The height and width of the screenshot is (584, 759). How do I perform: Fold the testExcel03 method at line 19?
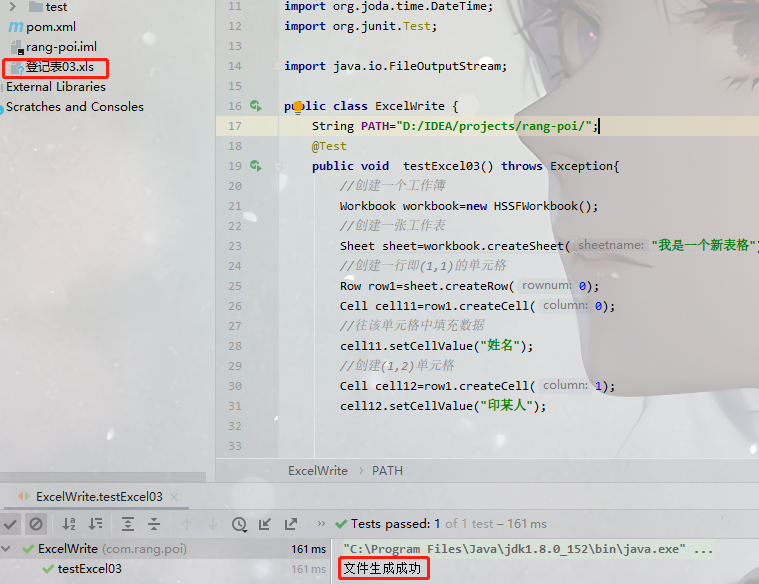(279, 167)
